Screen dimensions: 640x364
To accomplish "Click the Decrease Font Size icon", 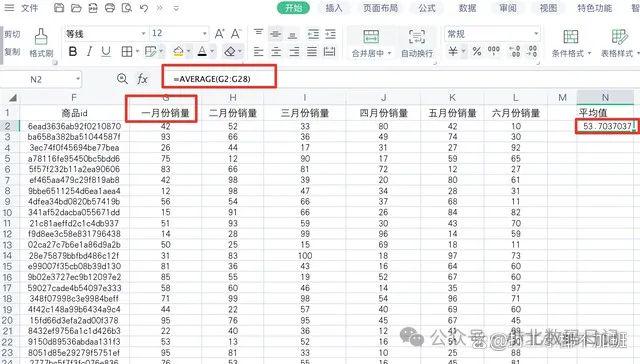I will (236, 33).
